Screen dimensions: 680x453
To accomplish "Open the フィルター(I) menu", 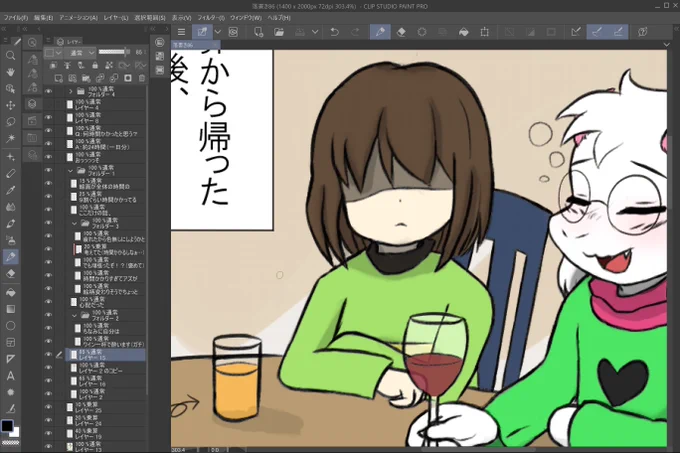I will (x=211, y=18).
